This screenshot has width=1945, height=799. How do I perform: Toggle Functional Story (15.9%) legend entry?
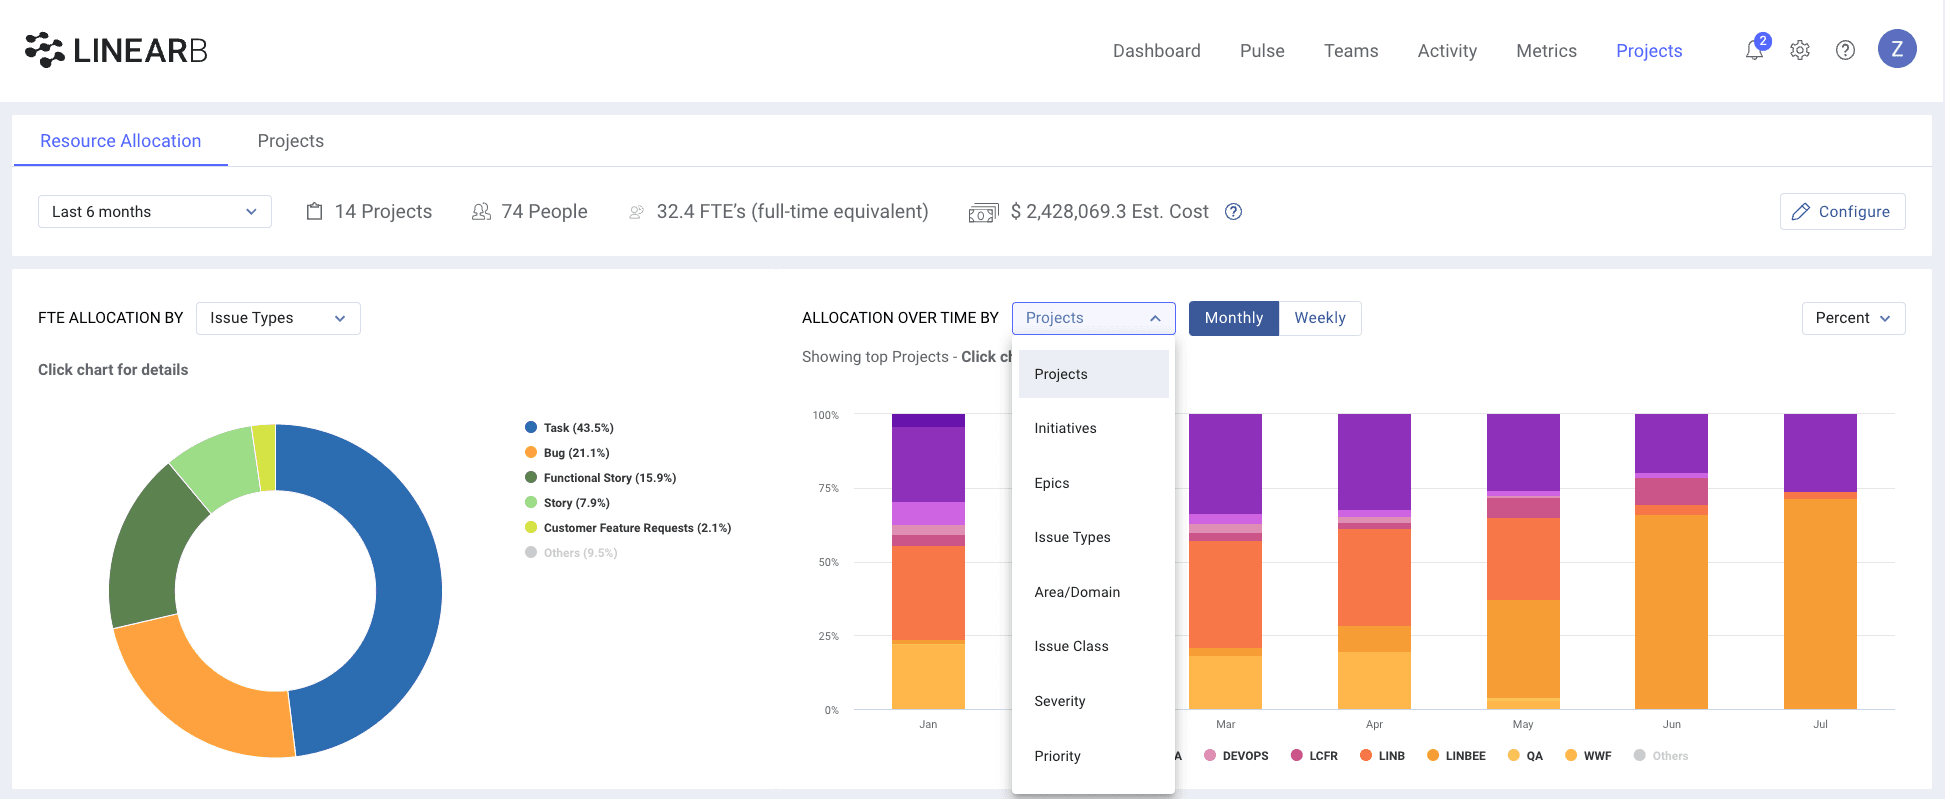pyautogui.click(x=600, y=477)
